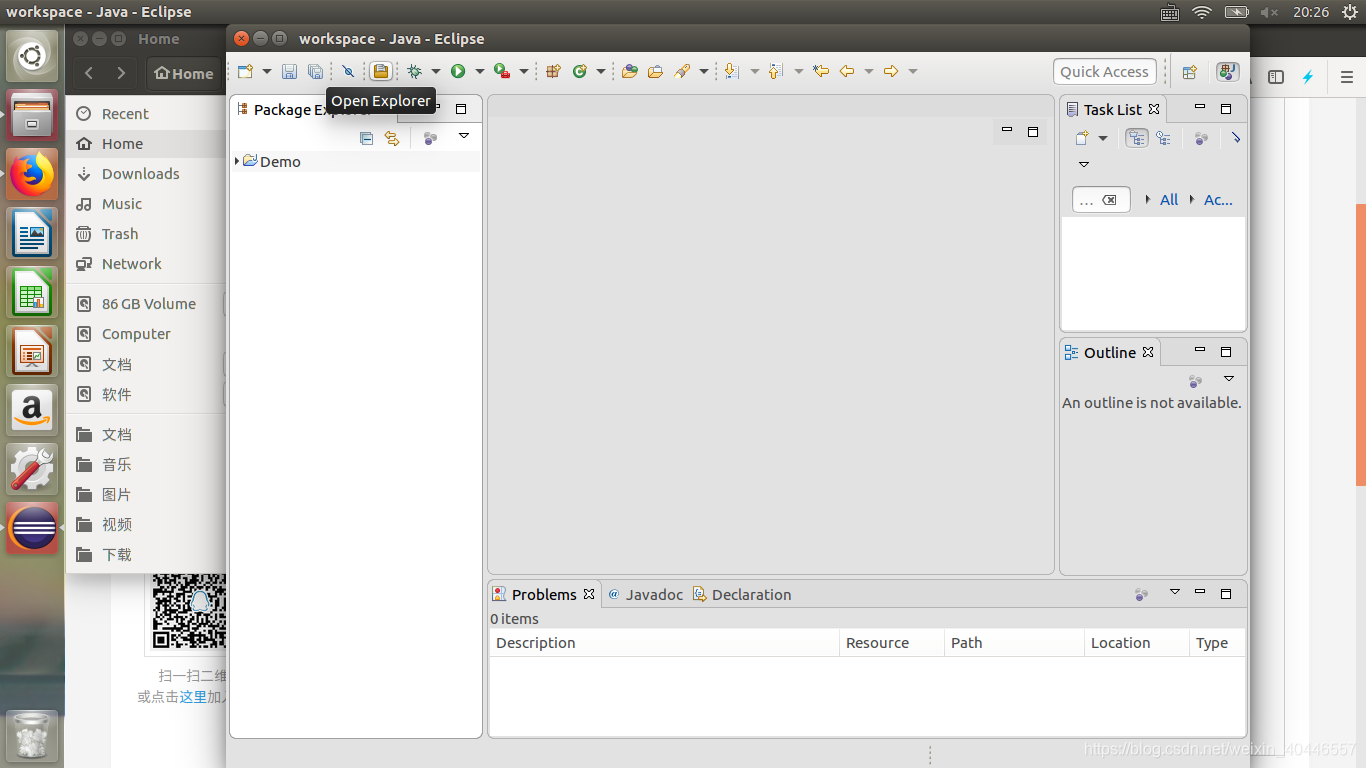Toggle Link with Editor in Package Explorer
1366x768 pixels.
click(391, 138)
